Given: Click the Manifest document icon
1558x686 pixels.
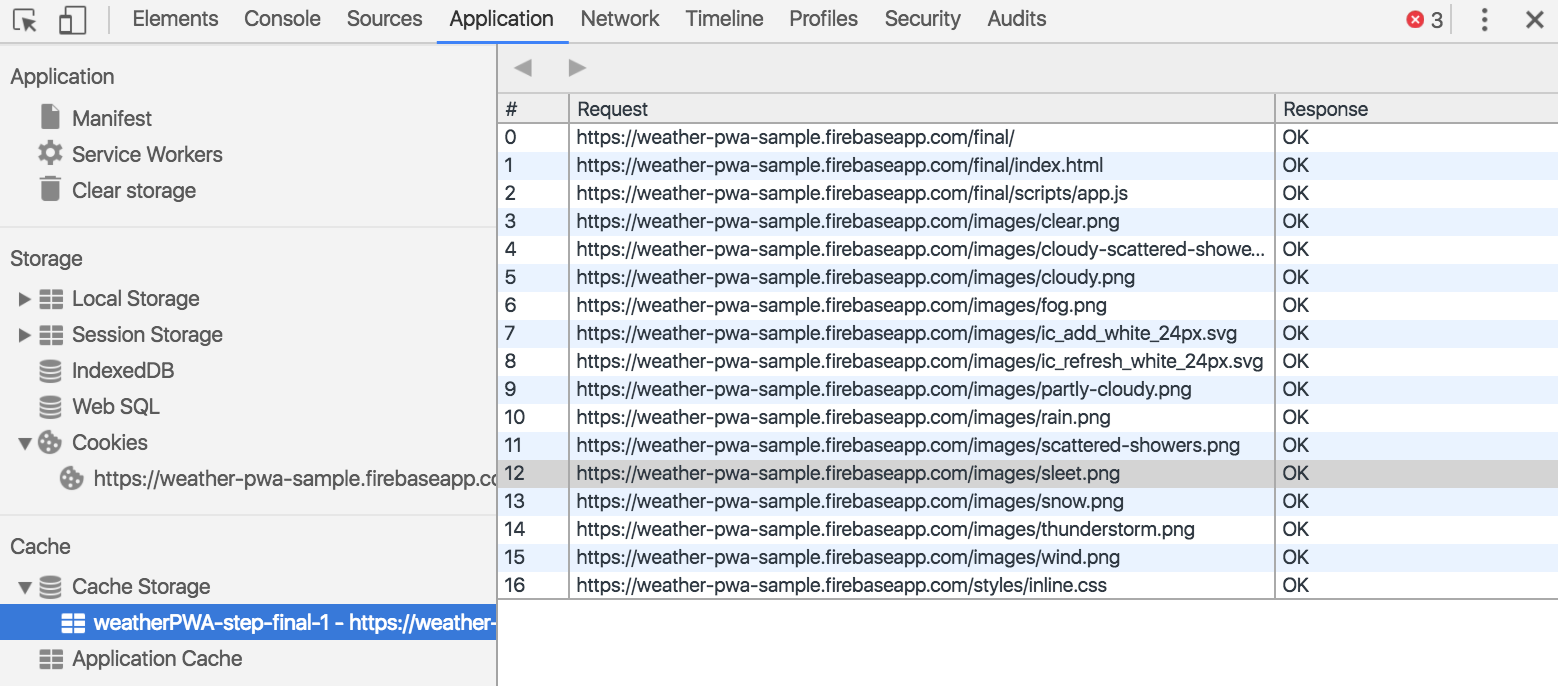Looking at the screenshot, I should tap(50, 117).
